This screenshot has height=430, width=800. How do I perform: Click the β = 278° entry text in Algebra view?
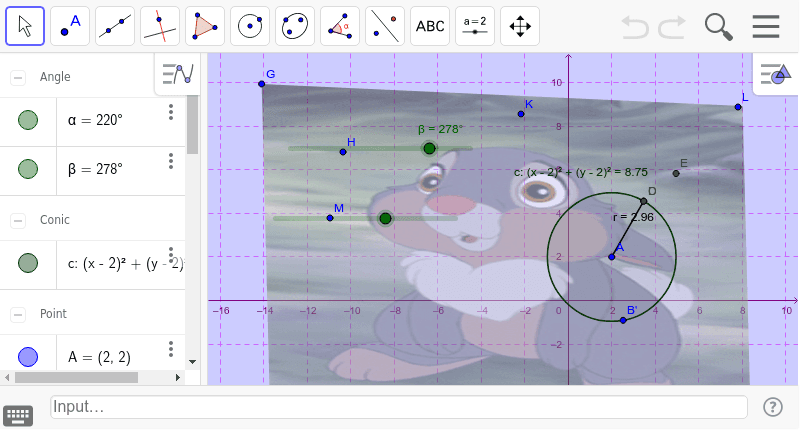(x=95, y=169)
